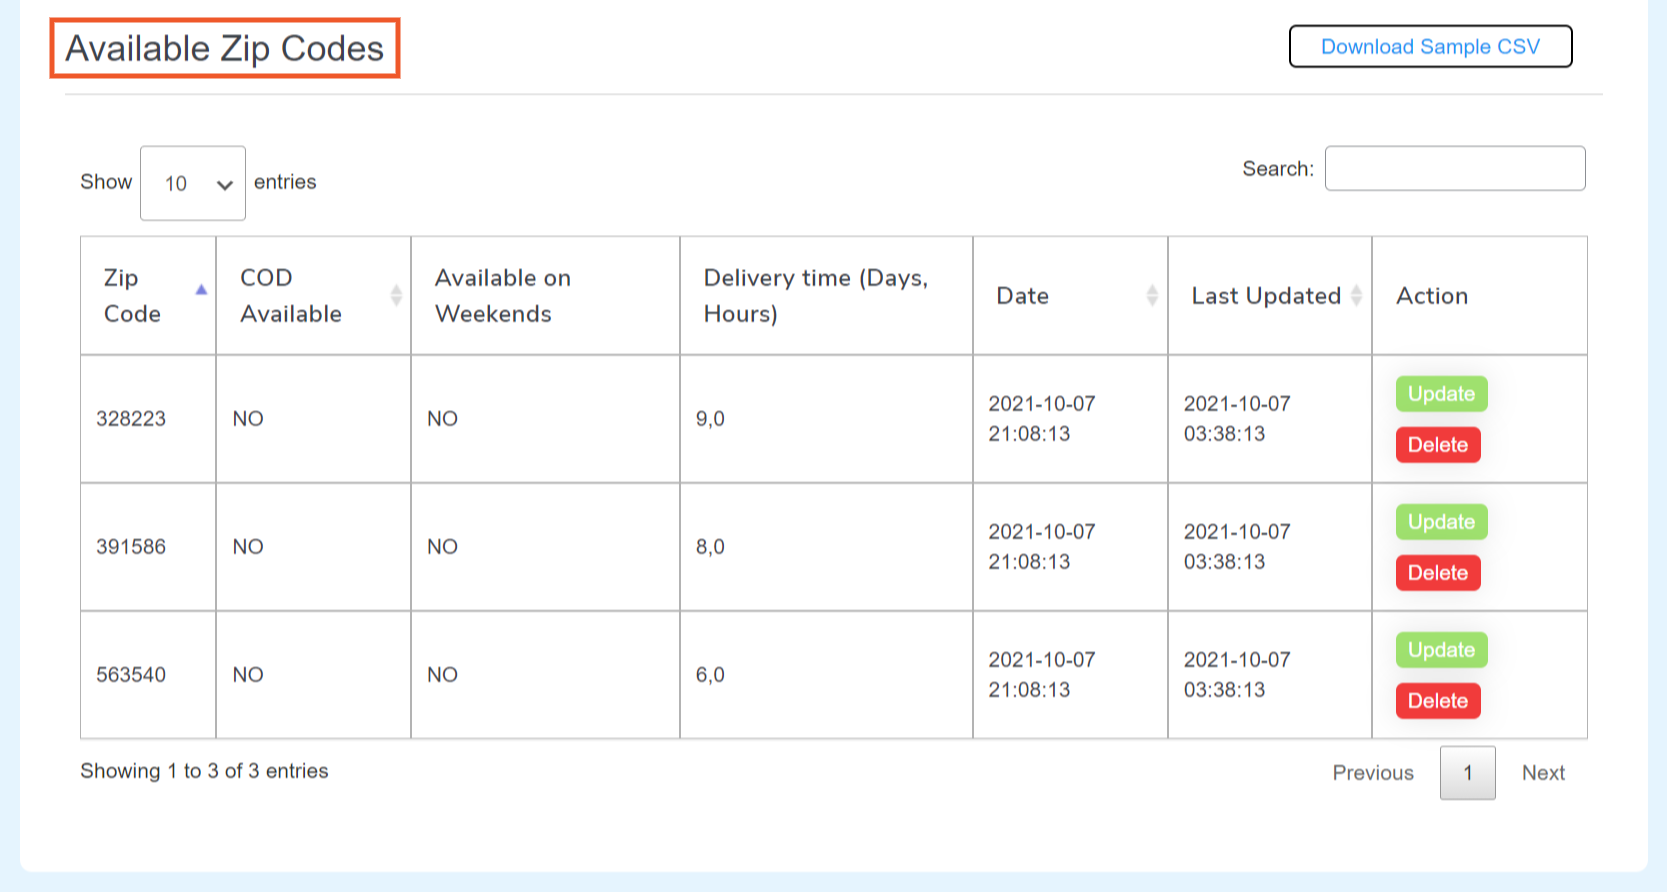
Task: Click the Action column header
Action: coord(1479,296)
